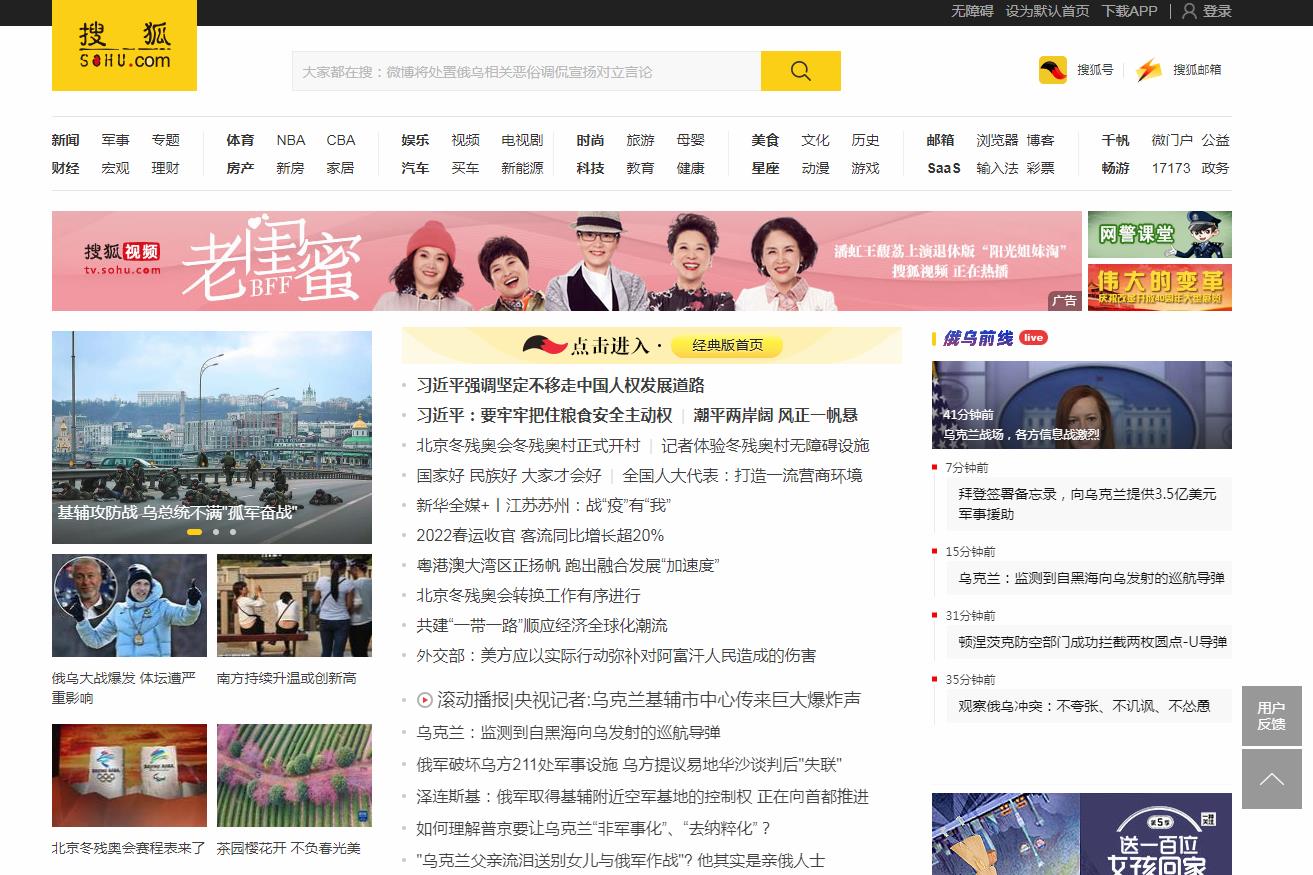The height and width of the screenshot is (875, 1313).
Task: Click the Sohu logo at top left
Action: (124, 46)
